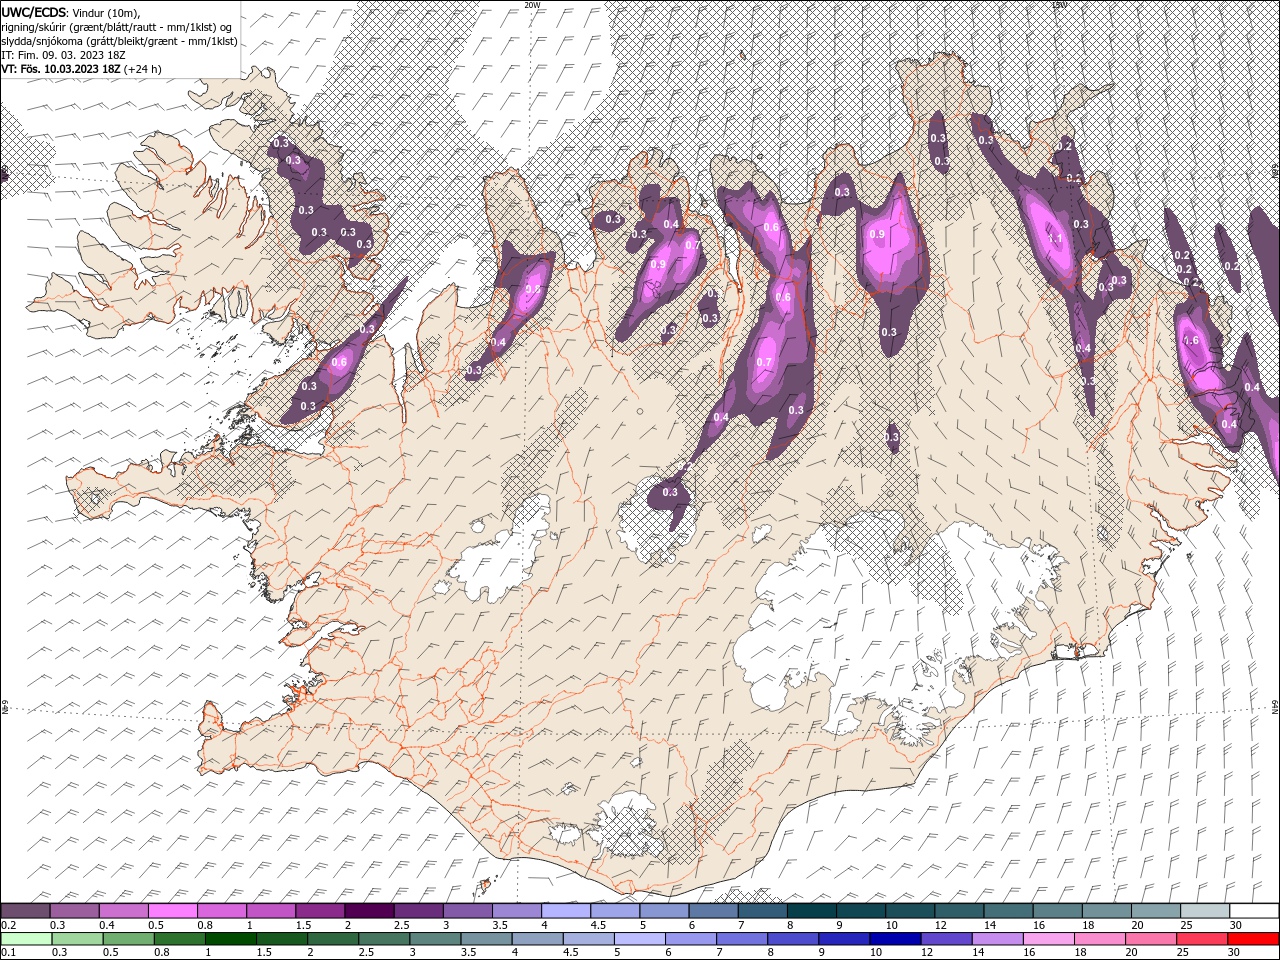The height and width of the screenshot is (960, 1280).
Task: Select the '0.2' tick label of the snow legend
Action: 8,925
